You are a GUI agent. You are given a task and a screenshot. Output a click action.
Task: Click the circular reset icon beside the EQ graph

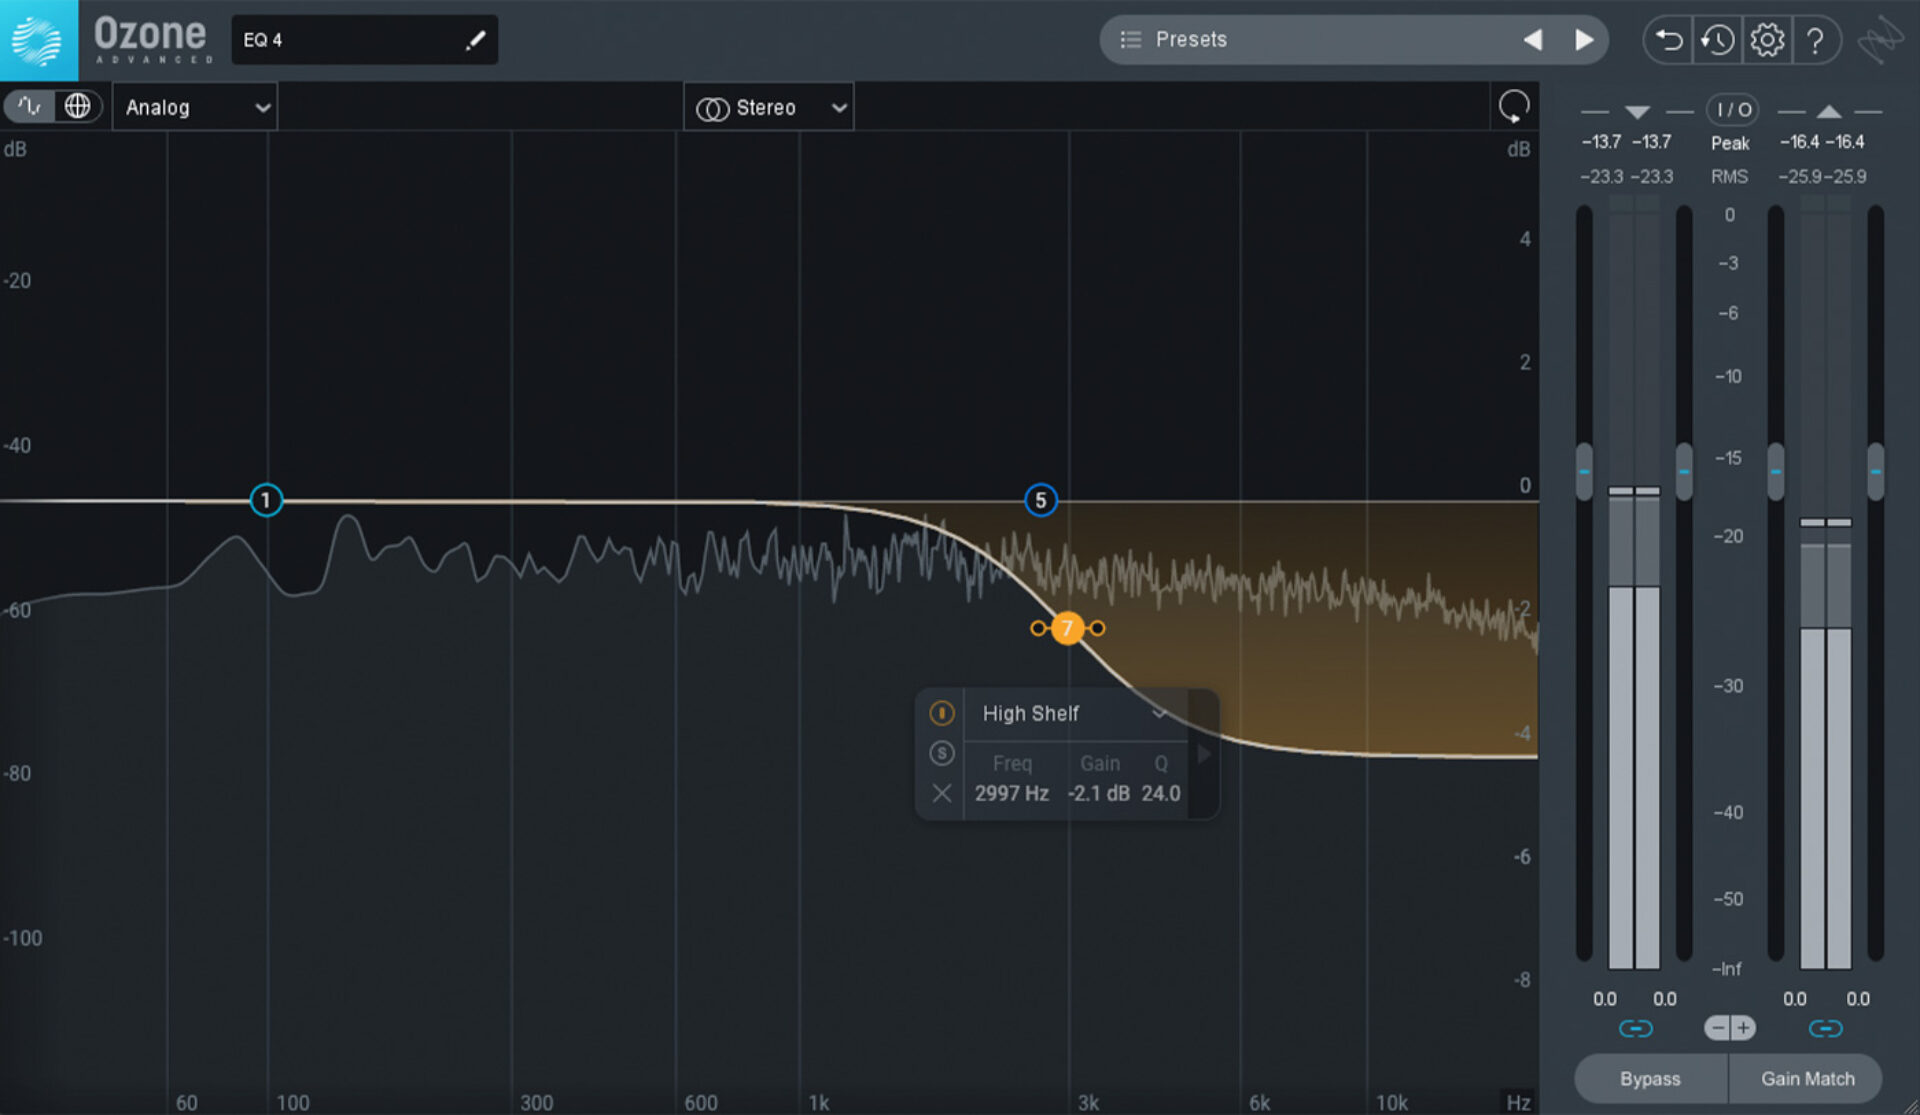[1513, 106]
